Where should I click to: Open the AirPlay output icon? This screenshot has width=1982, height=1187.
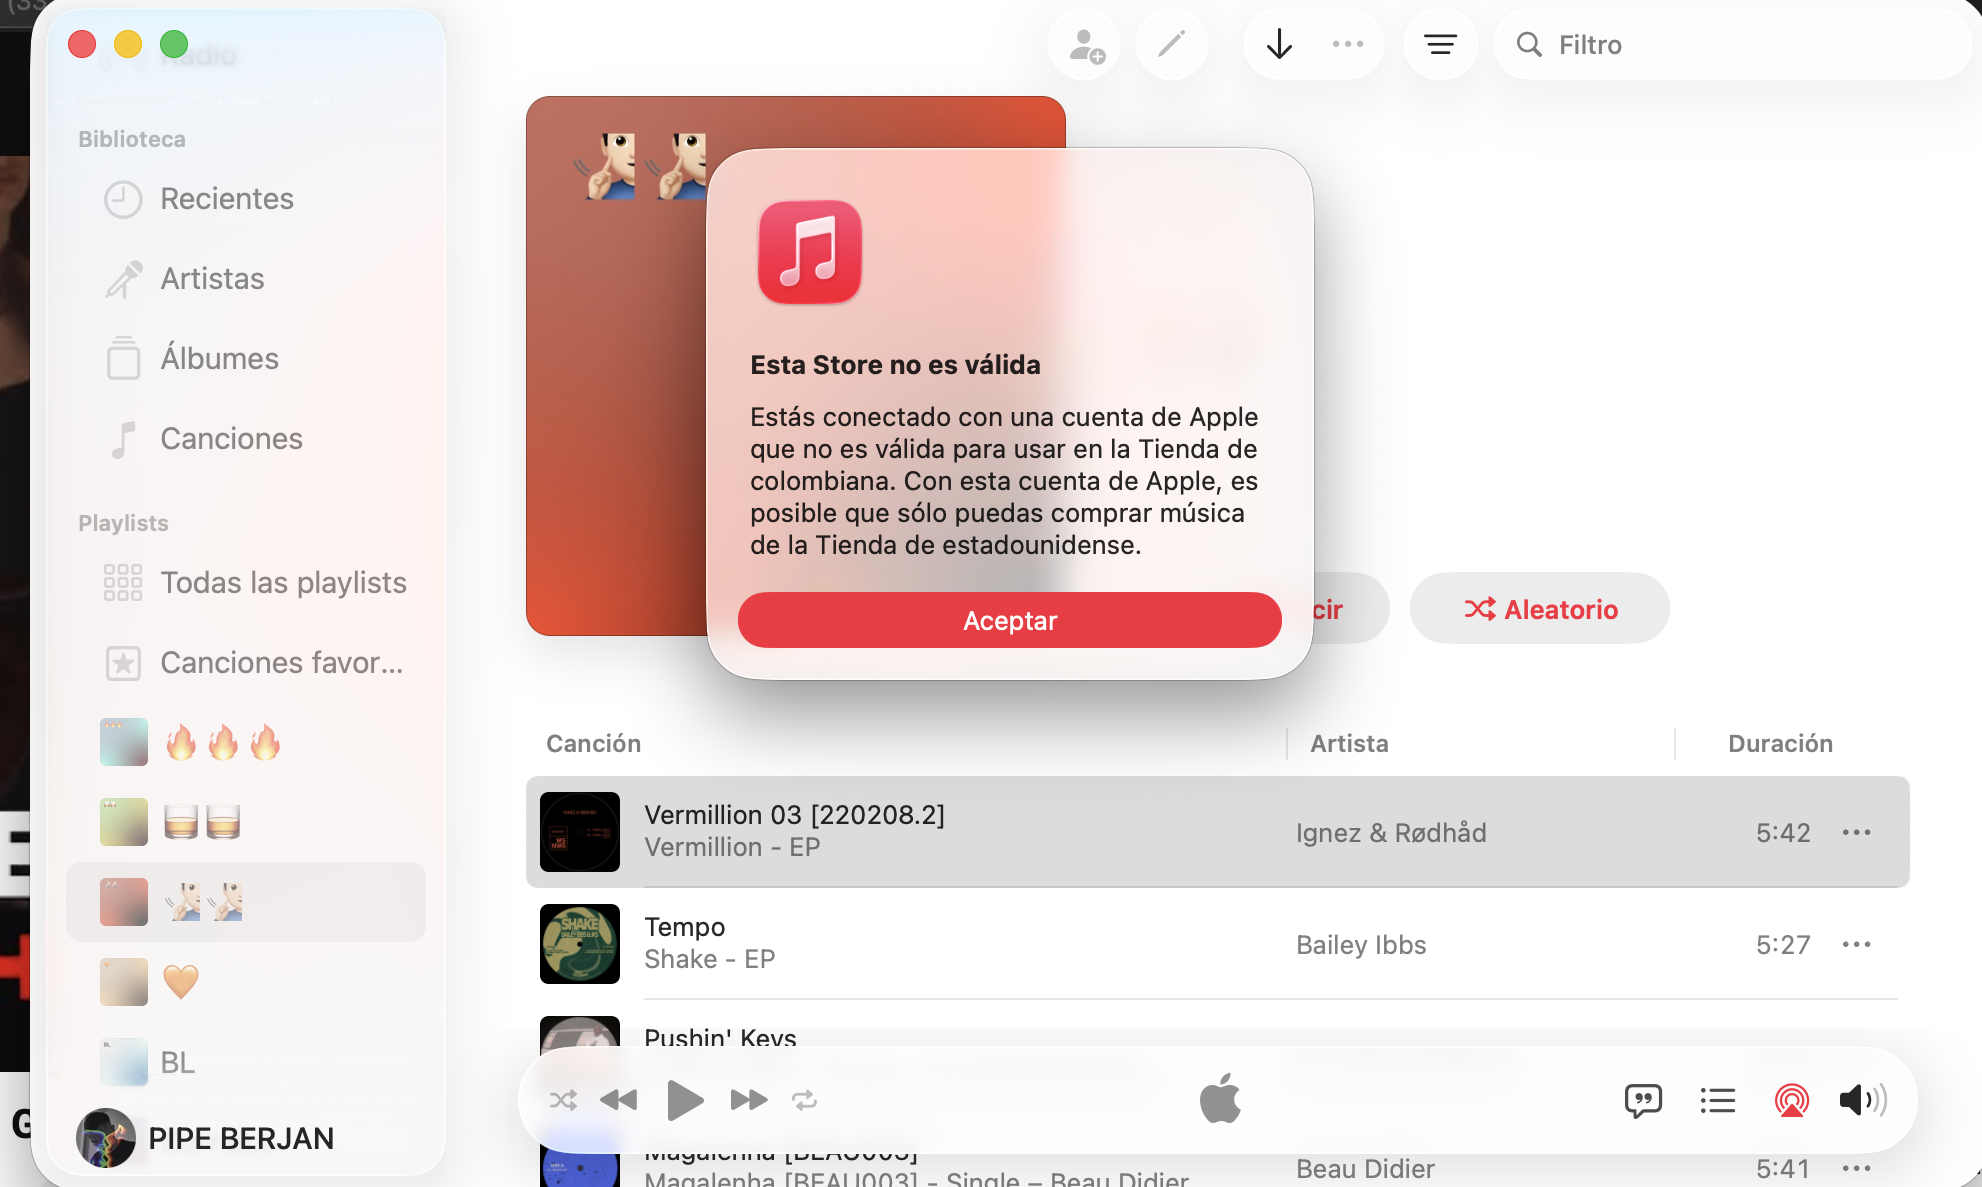click(1791, 1100)
